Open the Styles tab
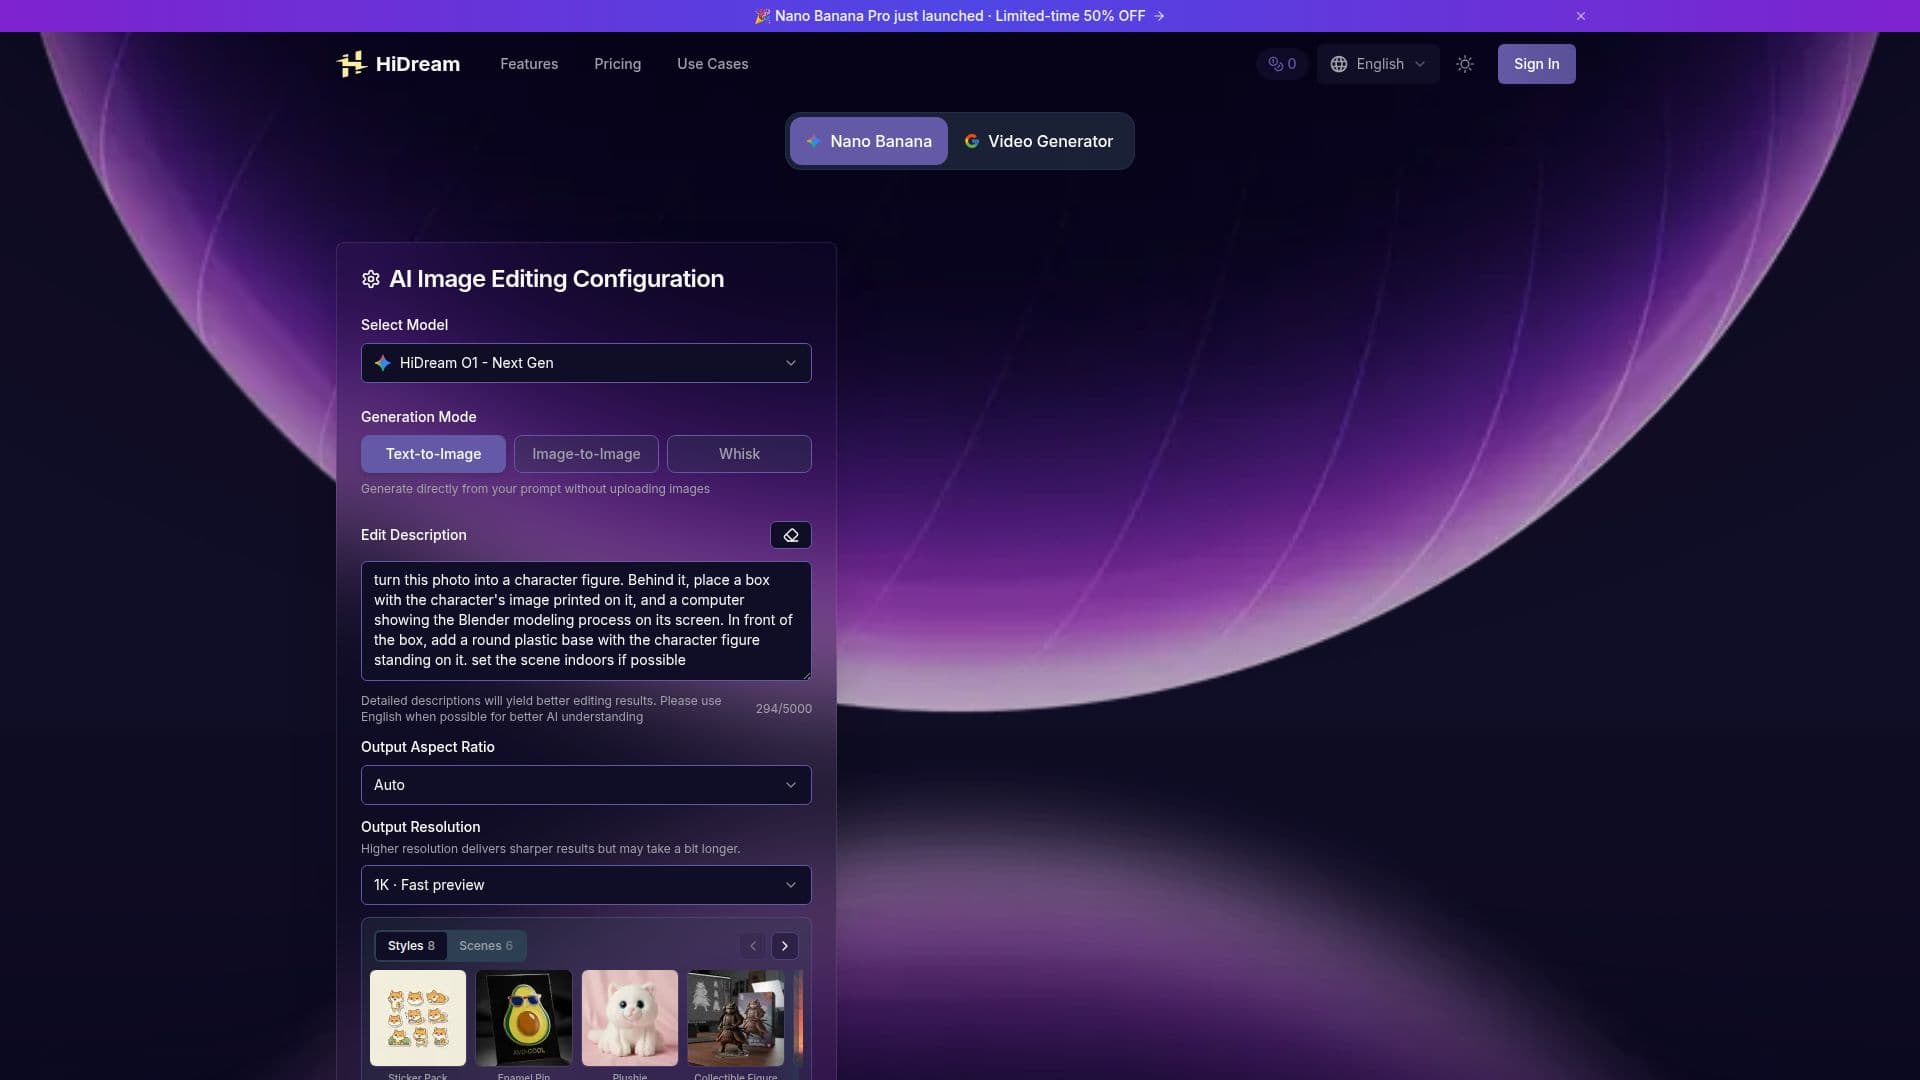 point(411,946)
